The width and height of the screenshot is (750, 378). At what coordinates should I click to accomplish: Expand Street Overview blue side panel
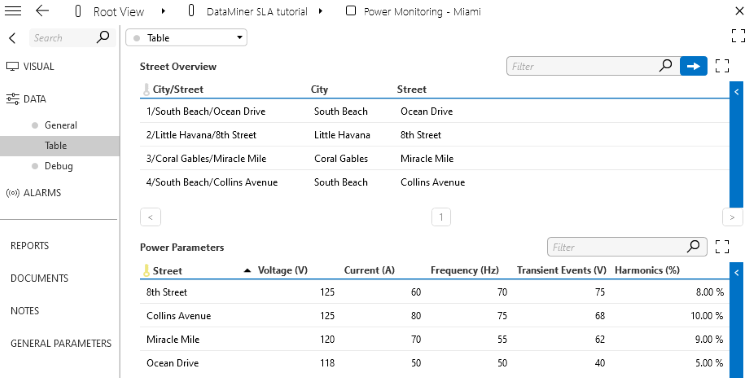(x=736, y=144)
